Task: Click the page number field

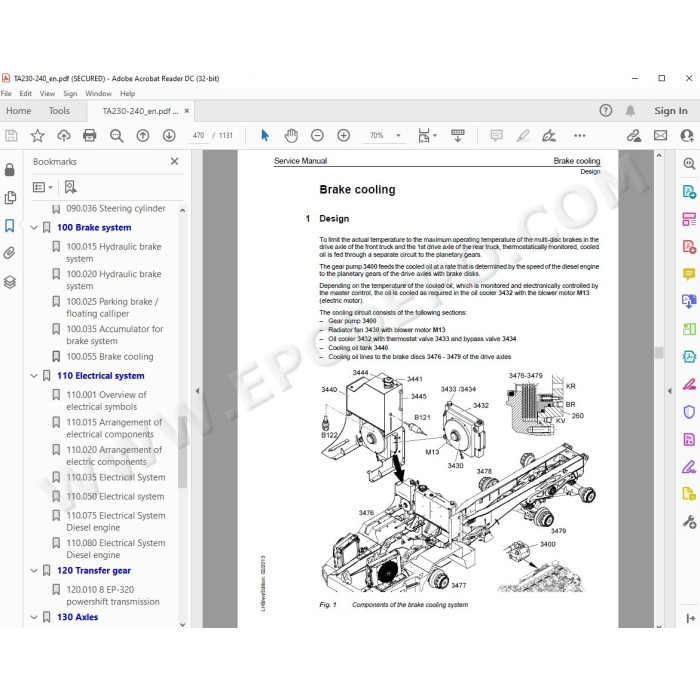Action: tap(198, 135)
